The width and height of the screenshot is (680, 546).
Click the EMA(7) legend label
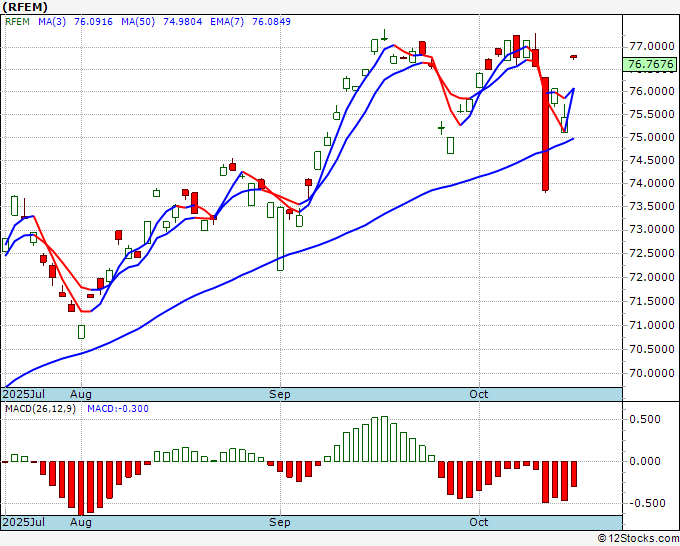[227, 22]
